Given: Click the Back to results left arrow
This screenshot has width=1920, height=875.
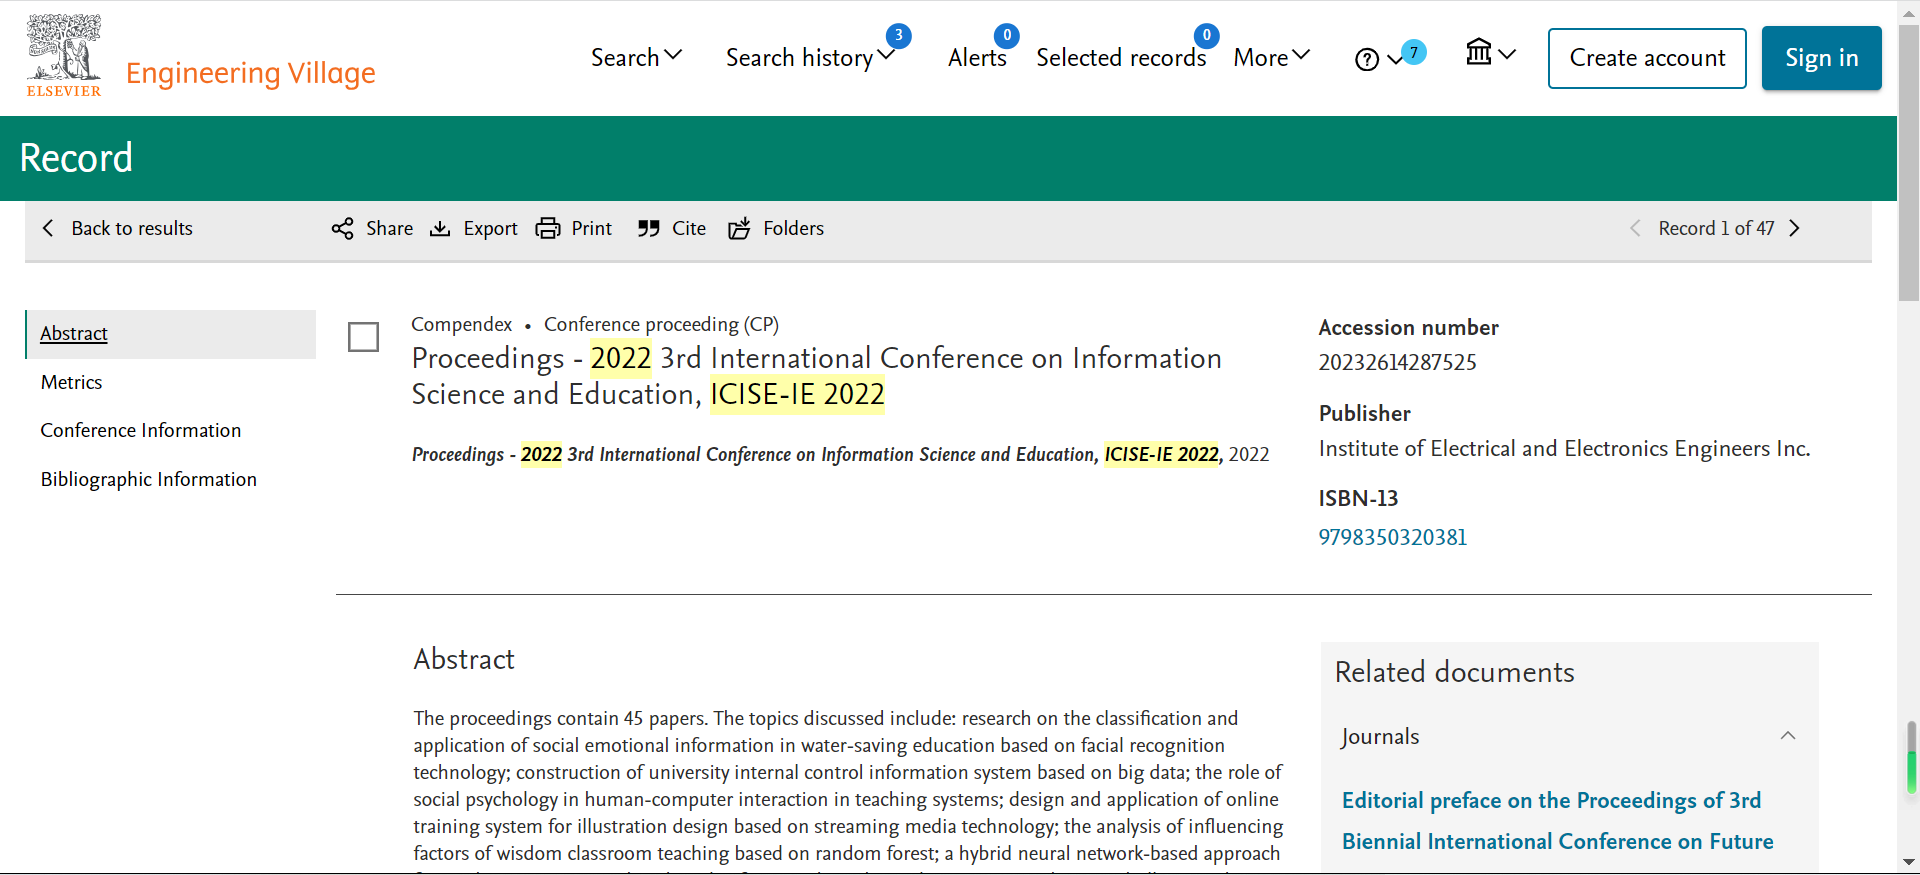Looking at the screenshot, I should point(48,228).
